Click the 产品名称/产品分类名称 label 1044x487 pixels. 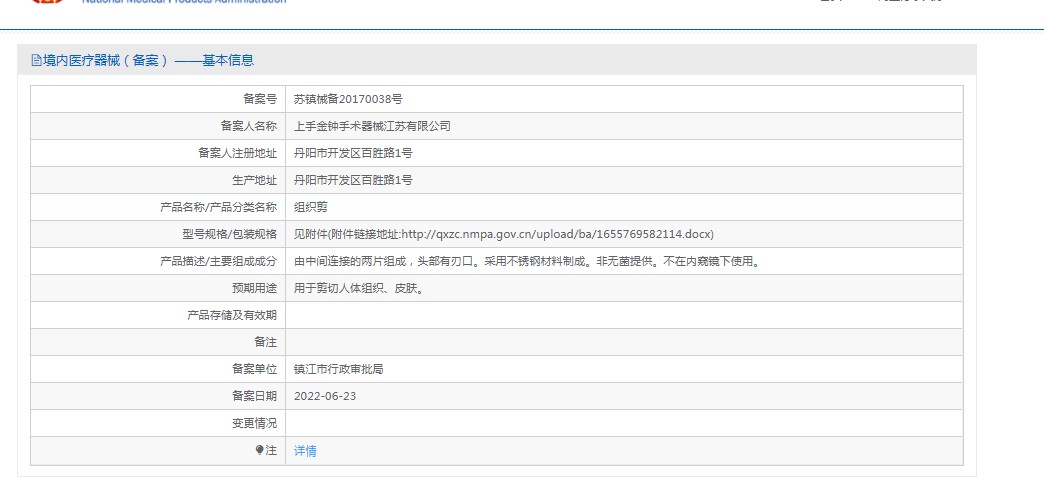218,207
